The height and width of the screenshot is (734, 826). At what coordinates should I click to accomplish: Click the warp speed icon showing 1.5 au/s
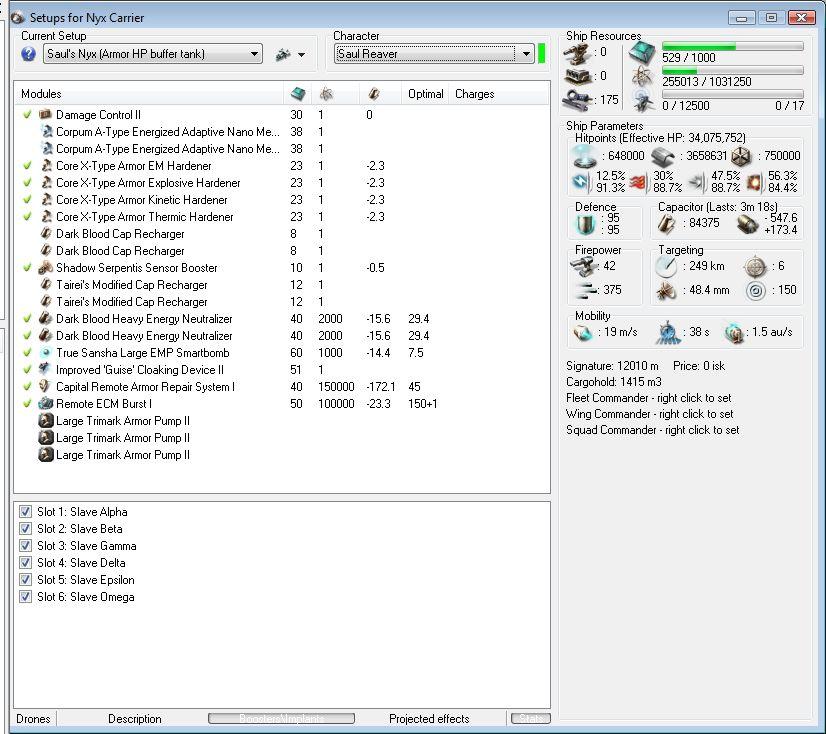click(x=733, y=333)
